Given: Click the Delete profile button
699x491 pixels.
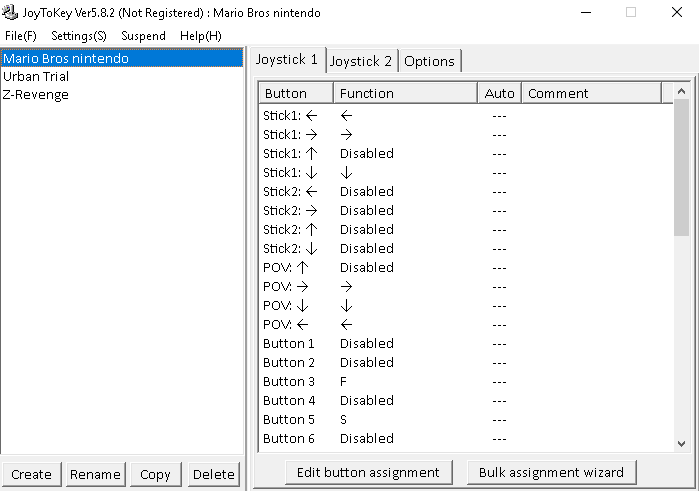Looking at the screenshot, I should [214, 474].
